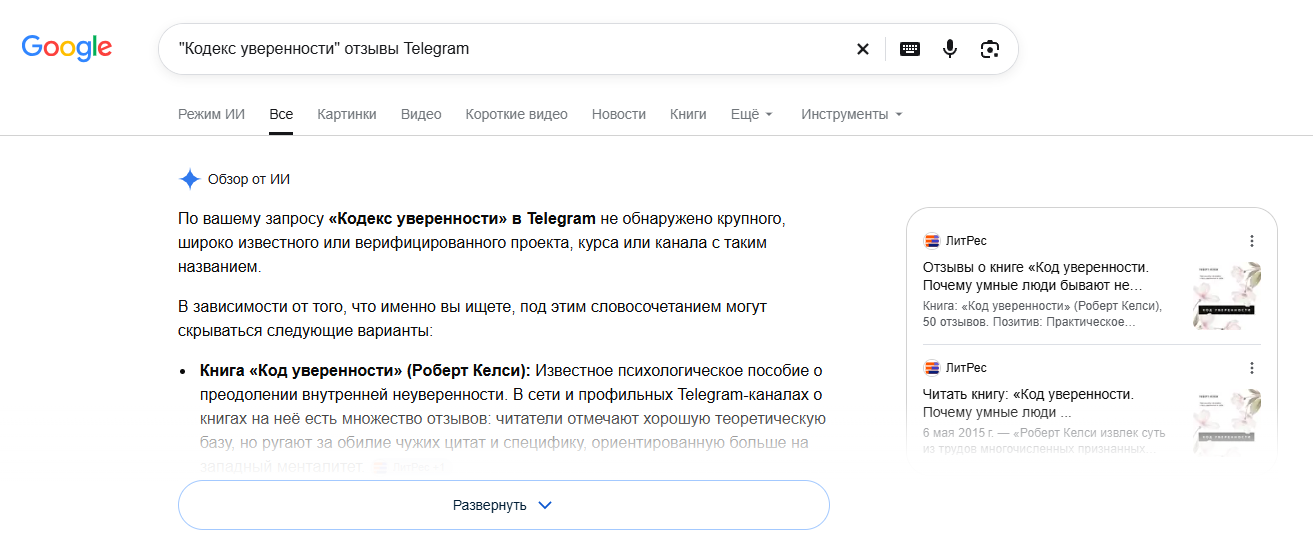Click the 'Обзор от ИИ' label

pos(249,179)
